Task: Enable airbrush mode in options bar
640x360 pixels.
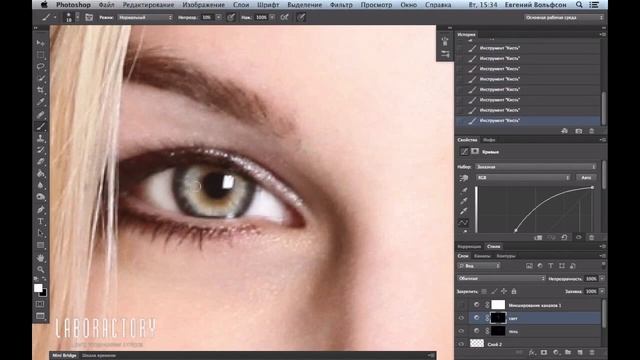Action: 284,18
